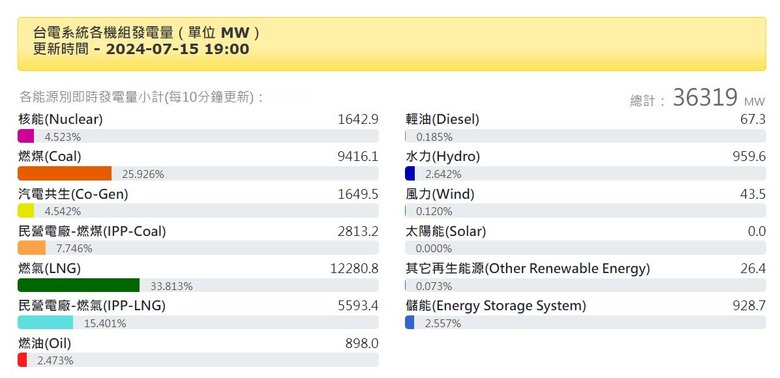Click the Co-Gen value 1649.5
Viewport: 780px width, 378px height.
point(358,194)
